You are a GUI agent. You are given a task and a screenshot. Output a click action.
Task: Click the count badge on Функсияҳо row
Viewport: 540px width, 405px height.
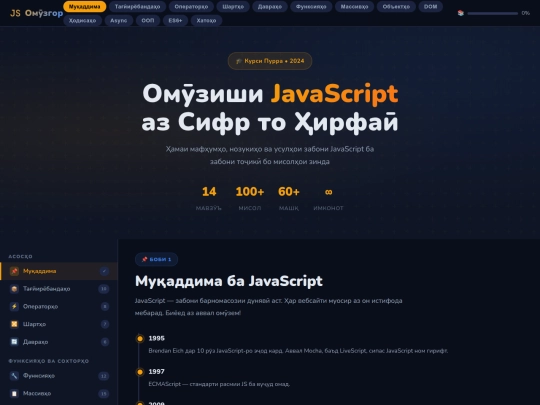104,376
